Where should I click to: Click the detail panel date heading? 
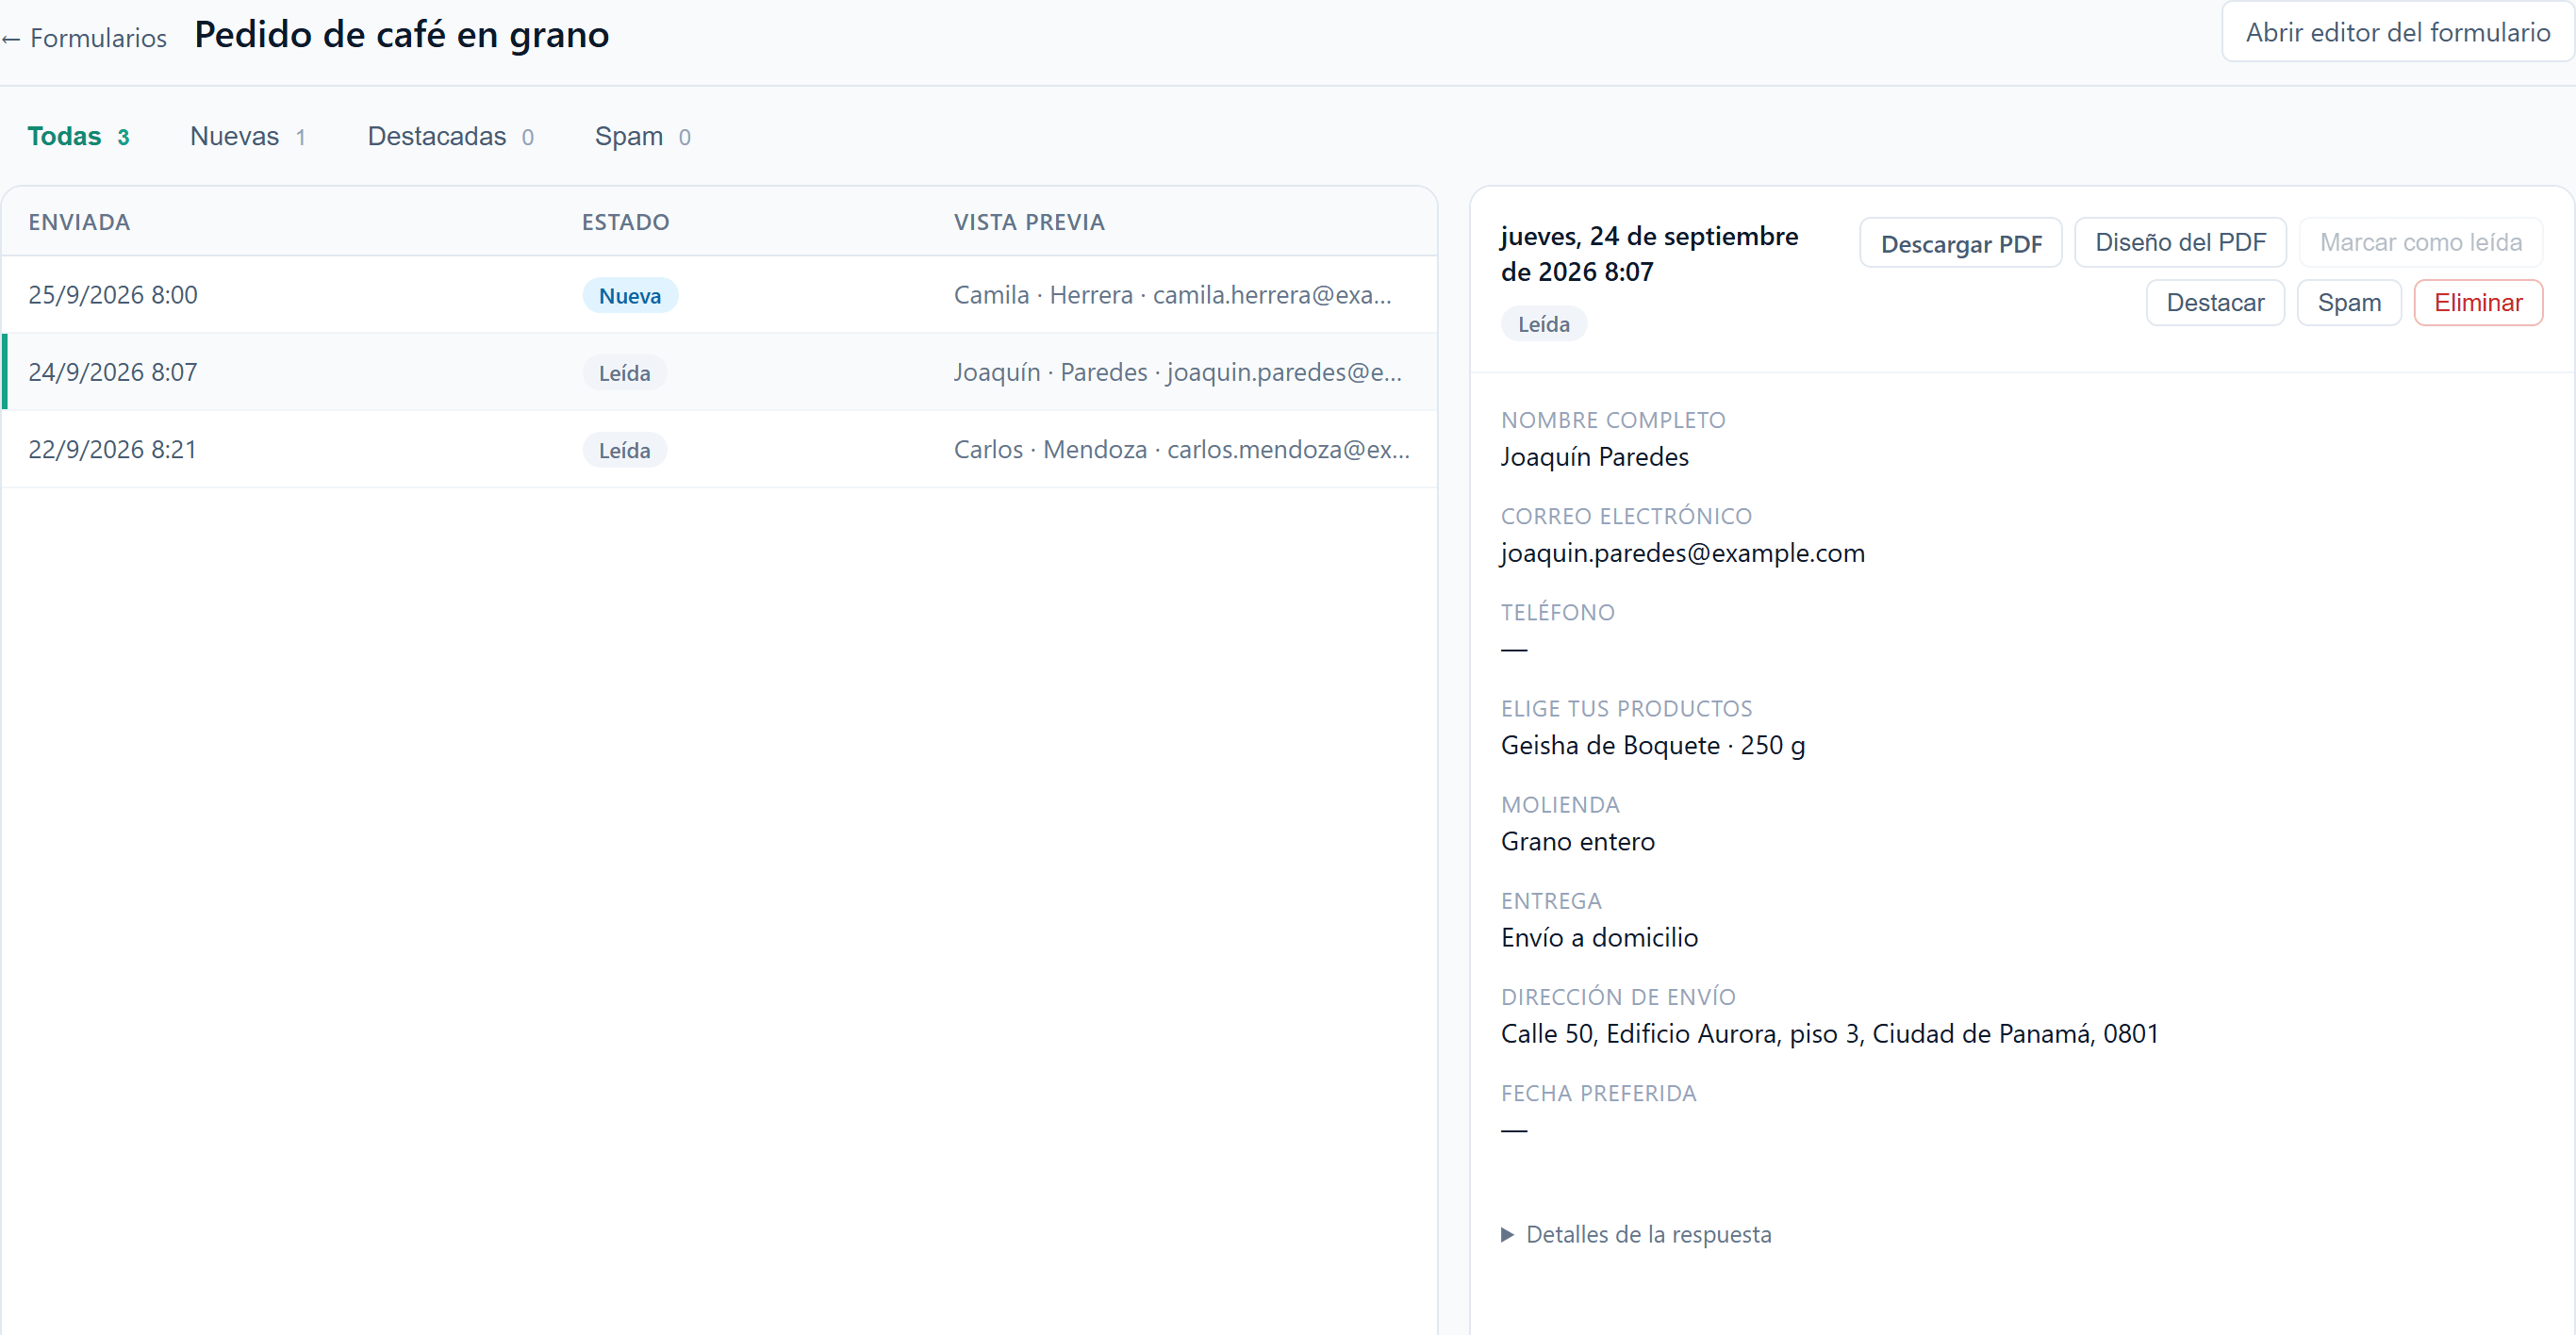coord(1649,254)
